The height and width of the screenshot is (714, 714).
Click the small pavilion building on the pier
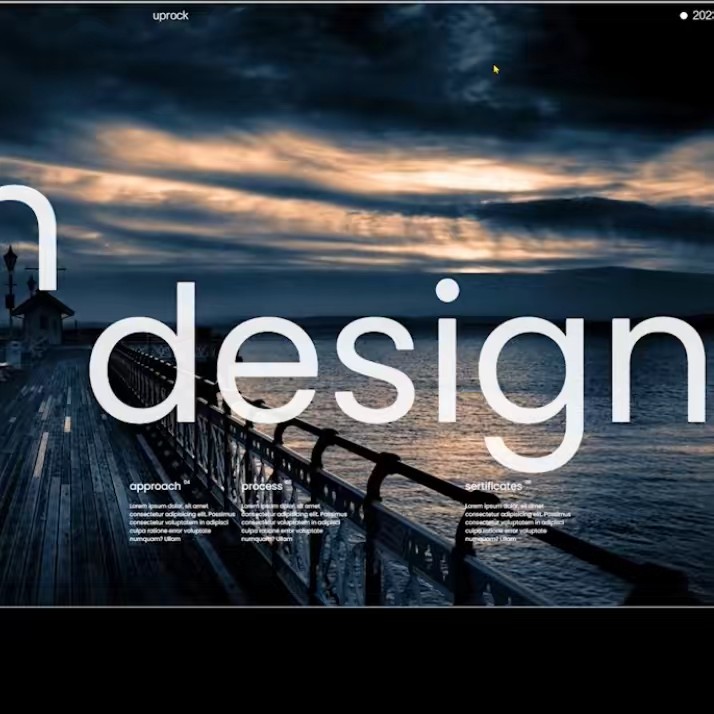[x=42, y=318]
